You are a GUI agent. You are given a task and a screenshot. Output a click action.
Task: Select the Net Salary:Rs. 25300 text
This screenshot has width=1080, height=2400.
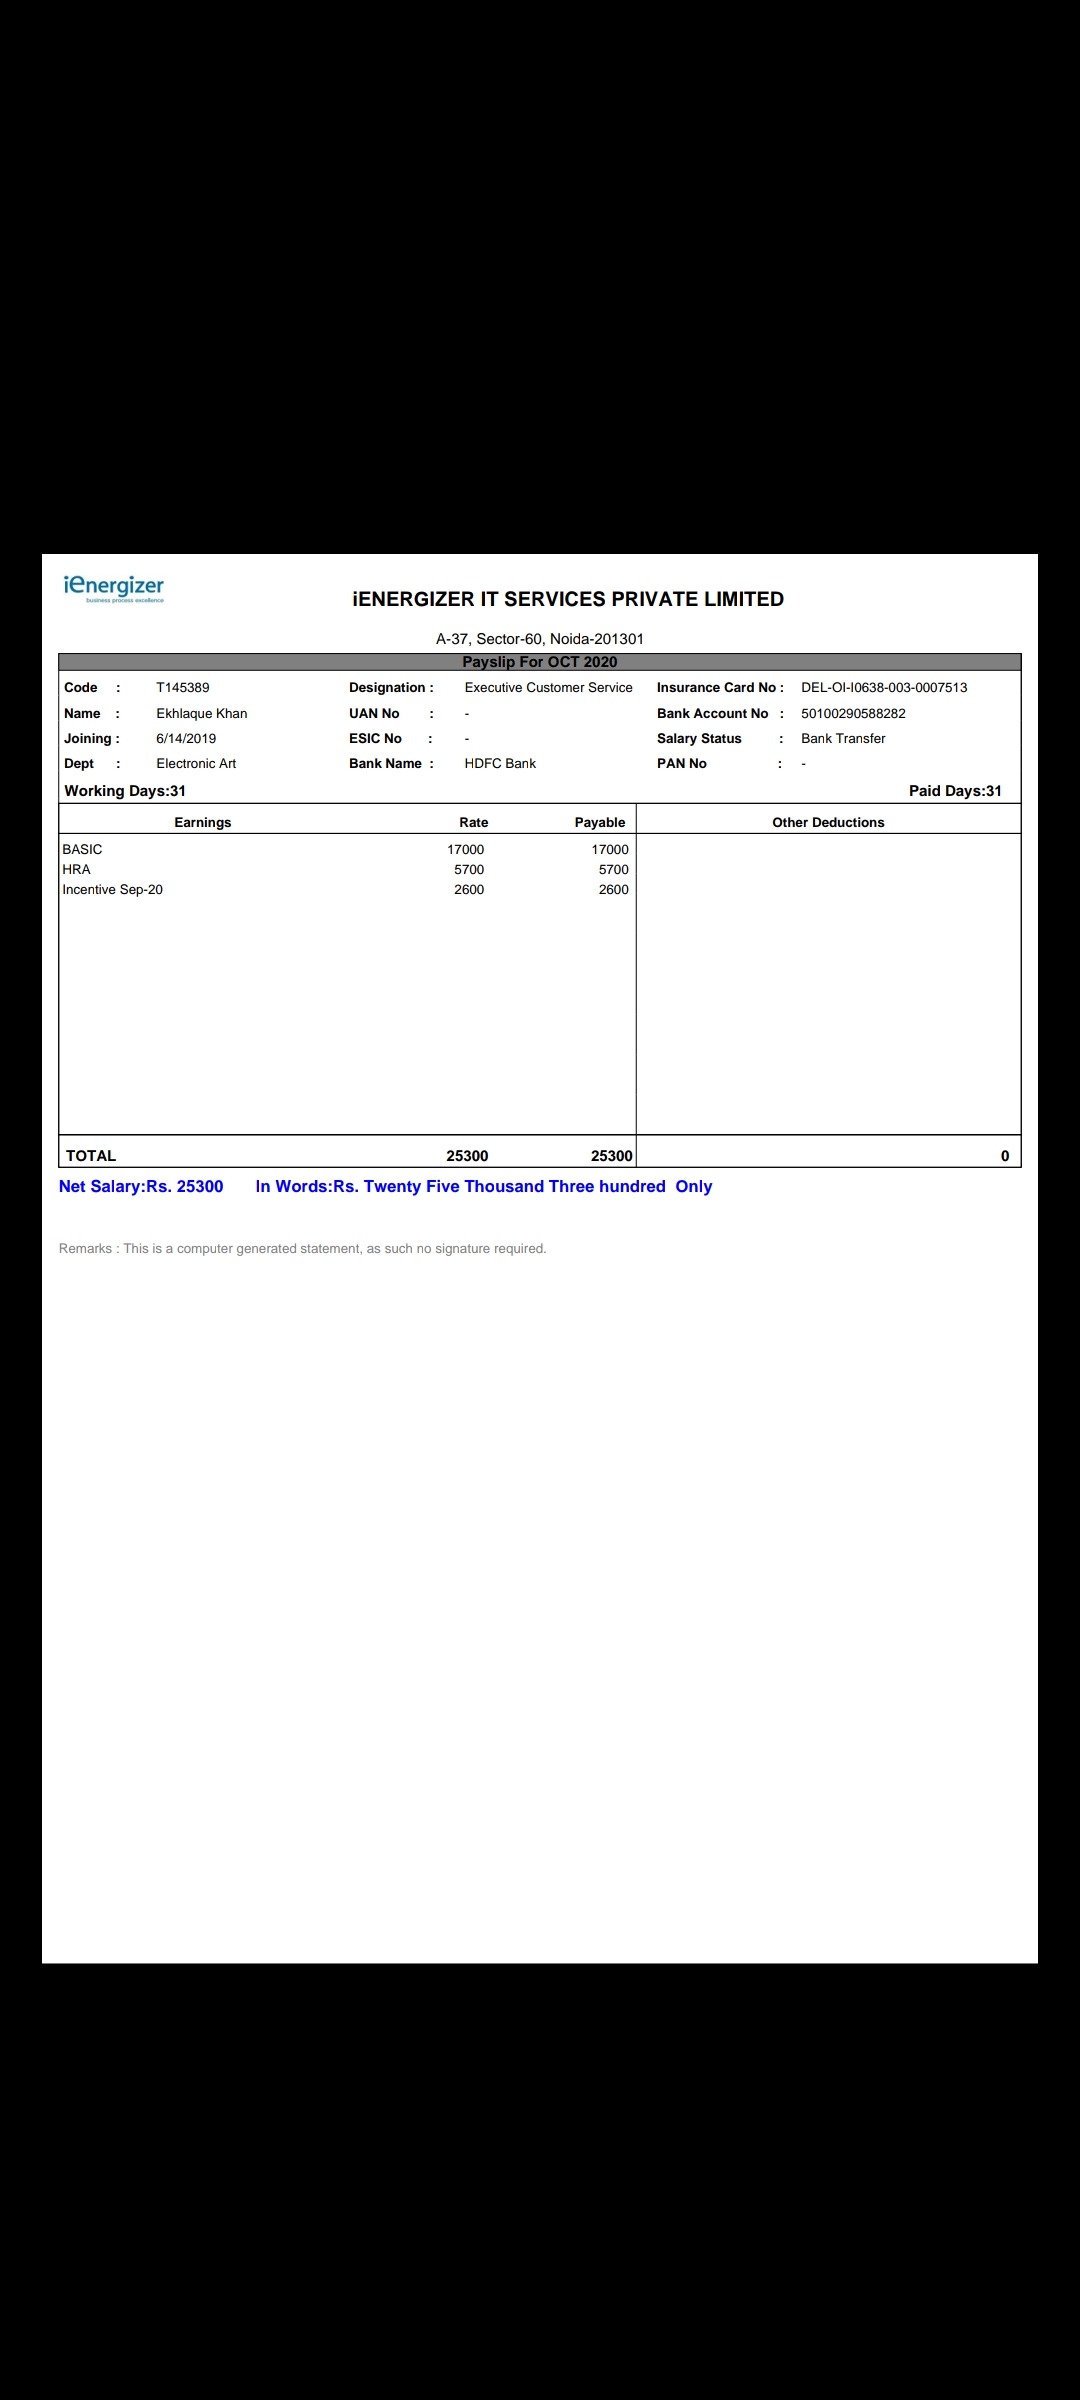click(141, 1187)
